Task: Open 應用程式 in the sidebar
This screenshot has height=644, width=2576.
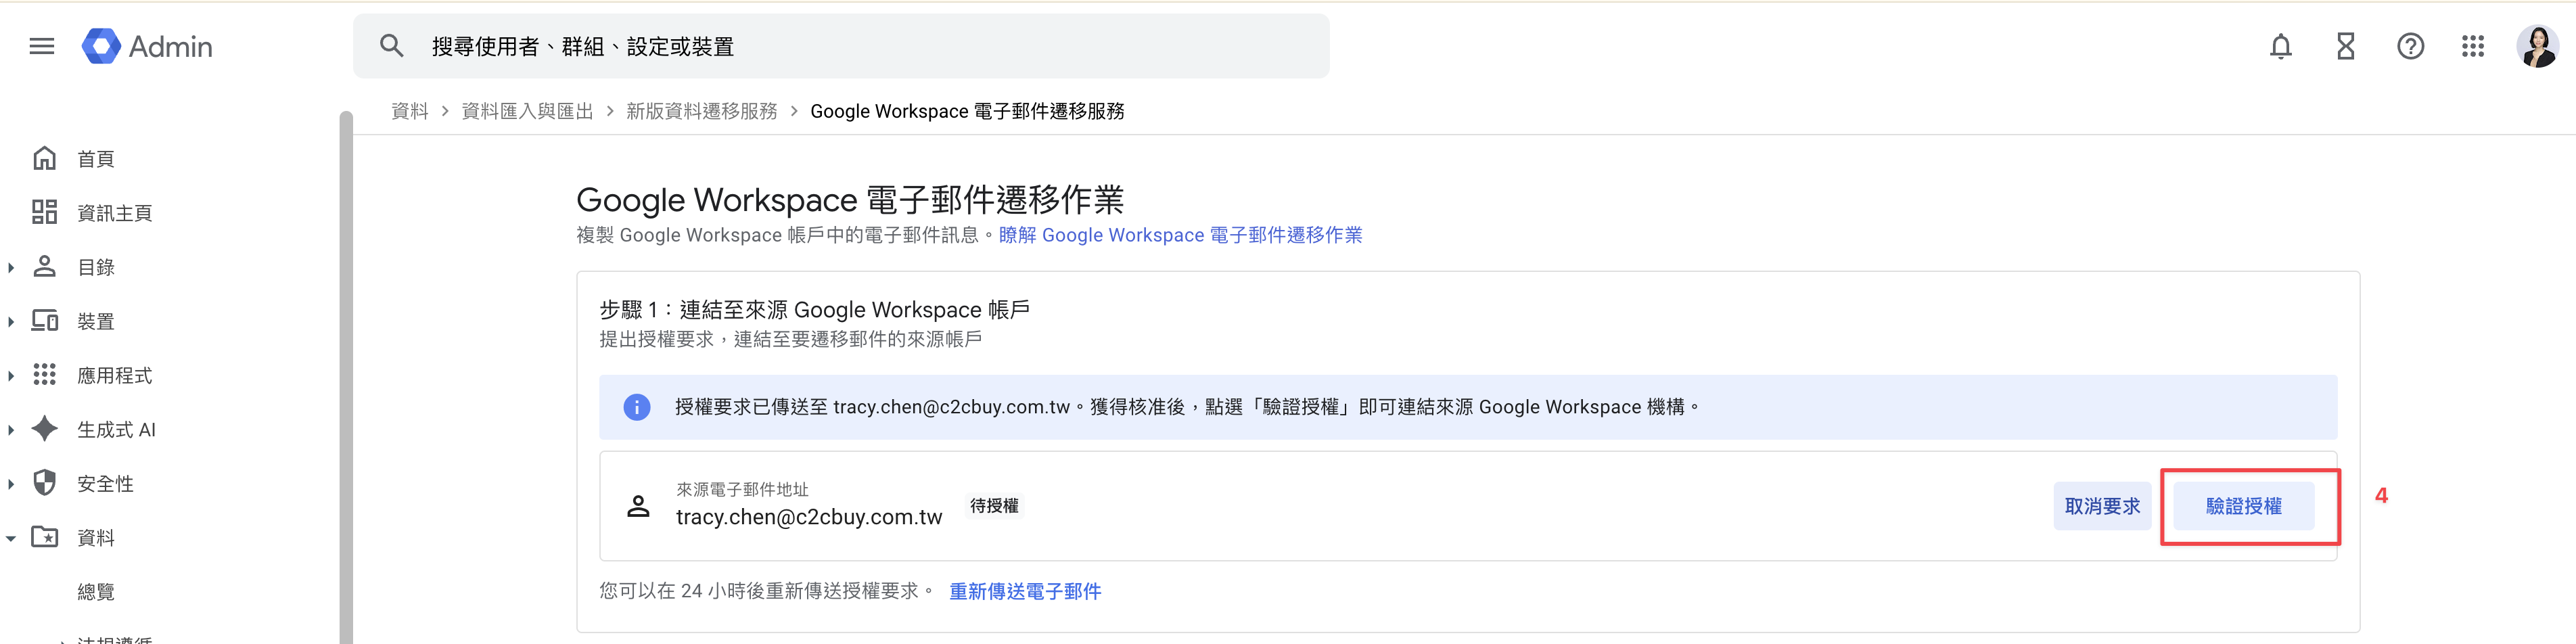Action: point(115,375)
